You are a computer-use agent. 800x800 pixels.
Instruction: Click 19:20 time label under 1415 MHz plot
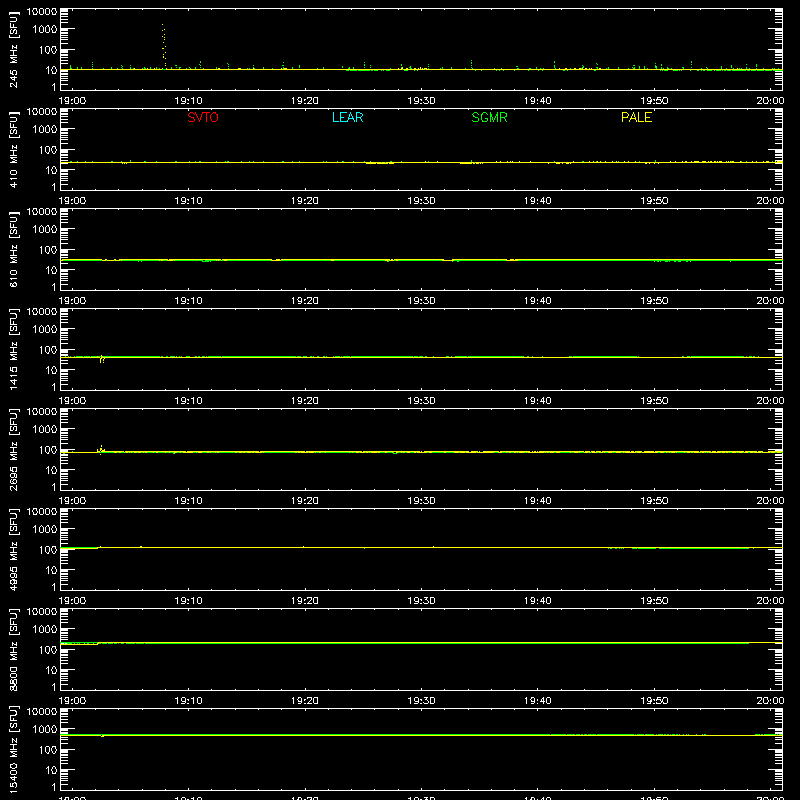click(x=305, y=401)
